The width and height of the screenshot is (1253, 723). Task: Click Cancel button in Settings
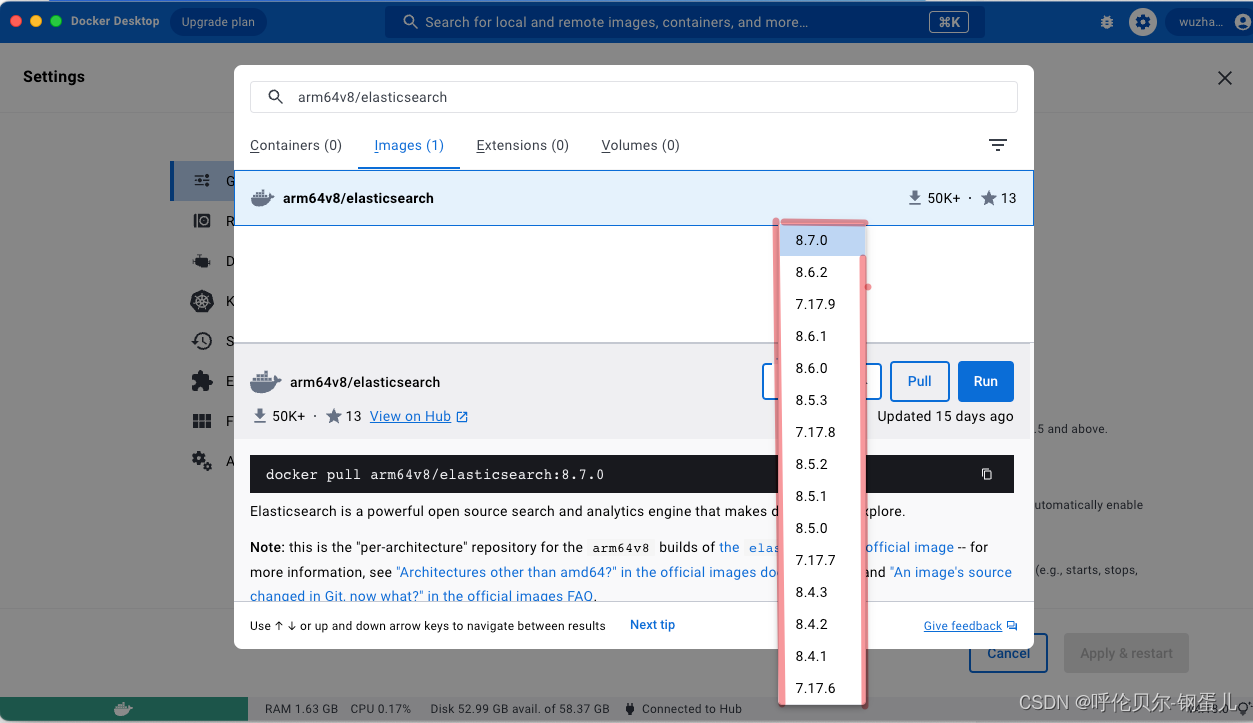click(1008, 653)
